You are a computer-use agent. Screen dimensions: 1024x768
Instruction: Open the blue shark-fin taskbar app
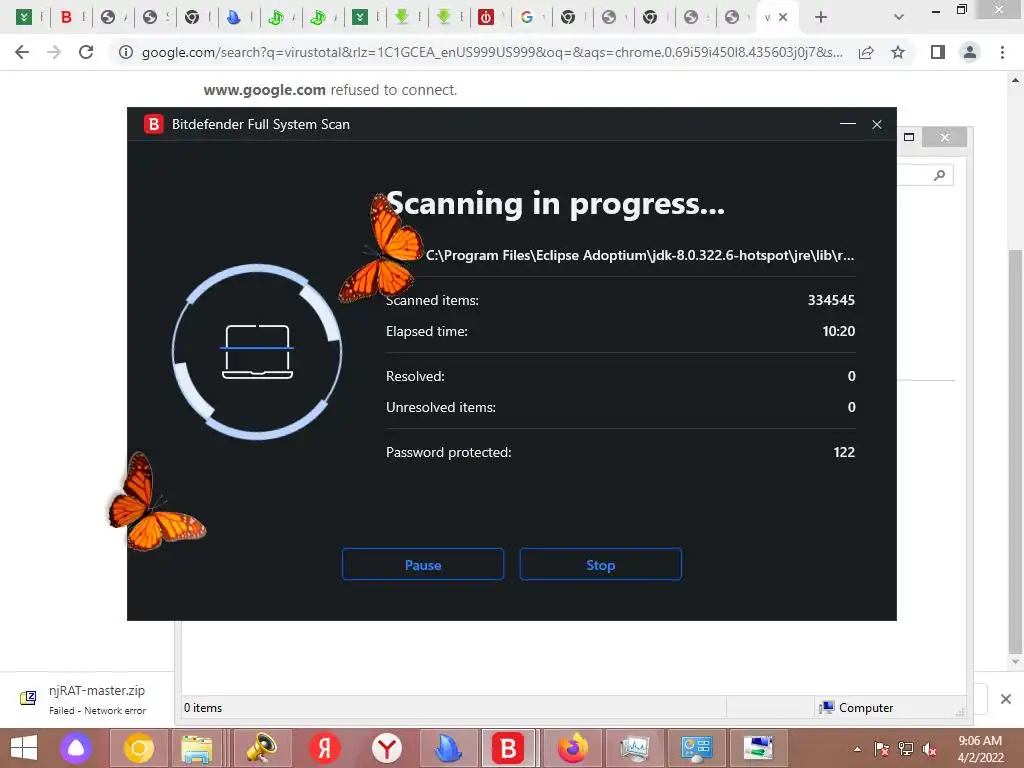tap(449, 748)
